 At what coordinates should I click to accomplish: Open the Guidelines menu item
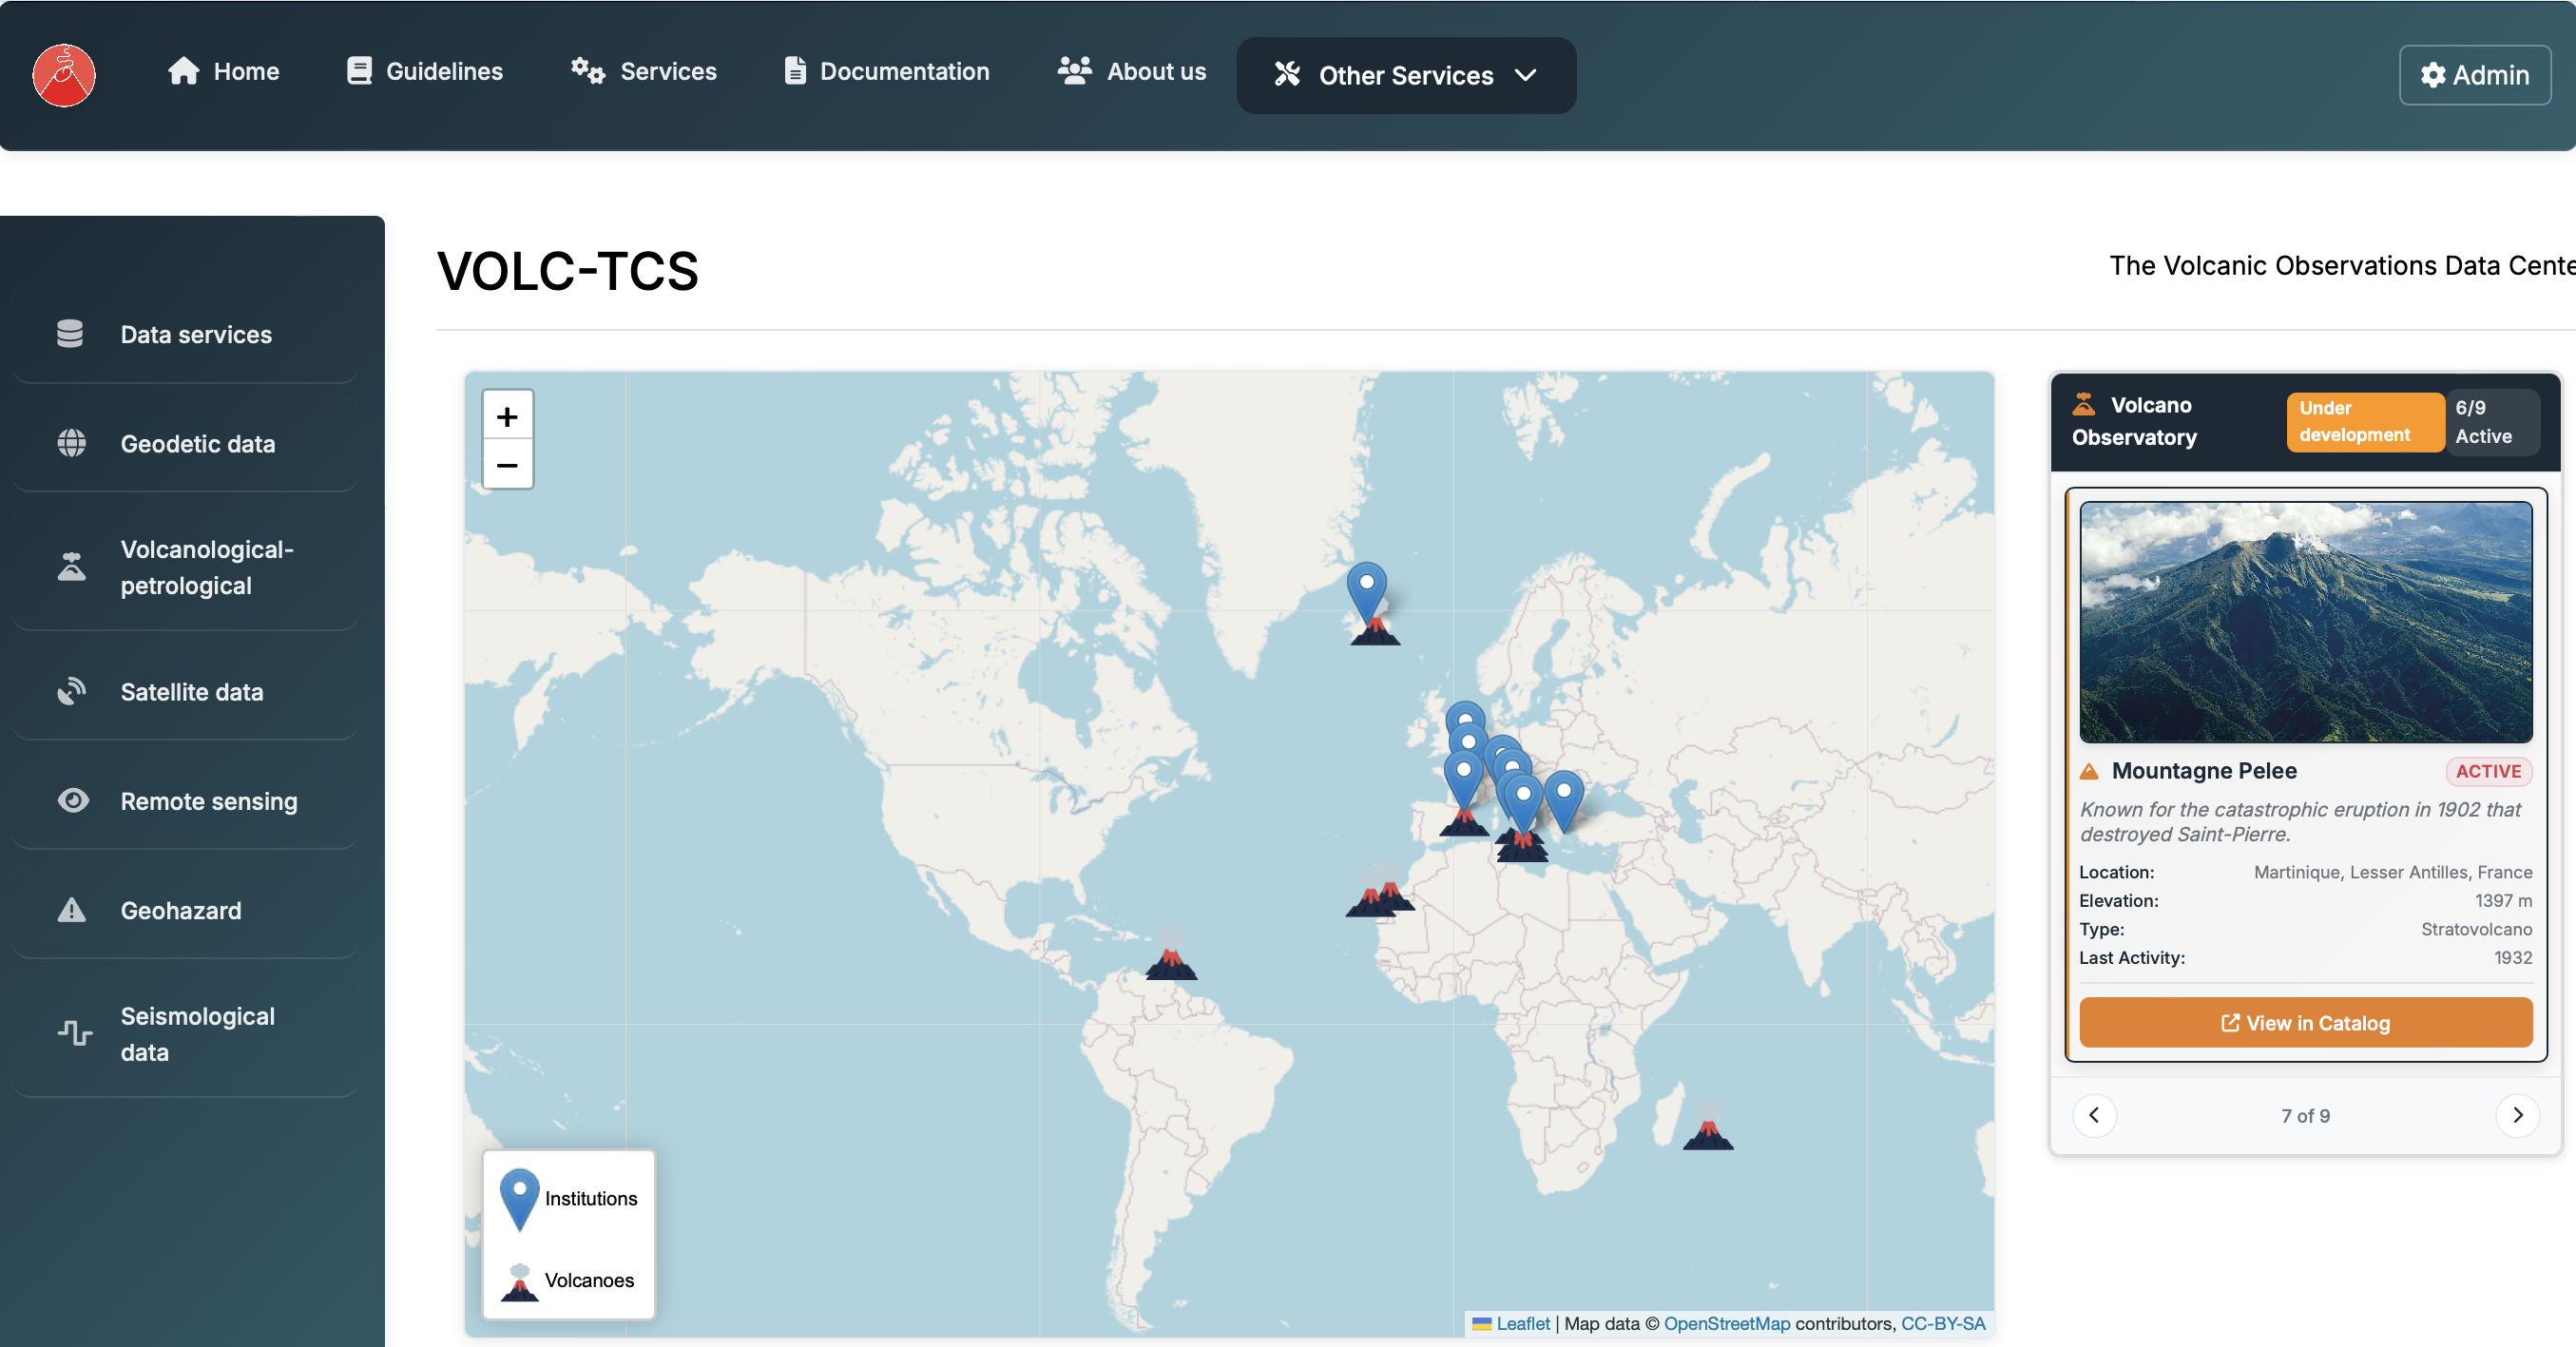pyautogui.click(x=425, y=71)
